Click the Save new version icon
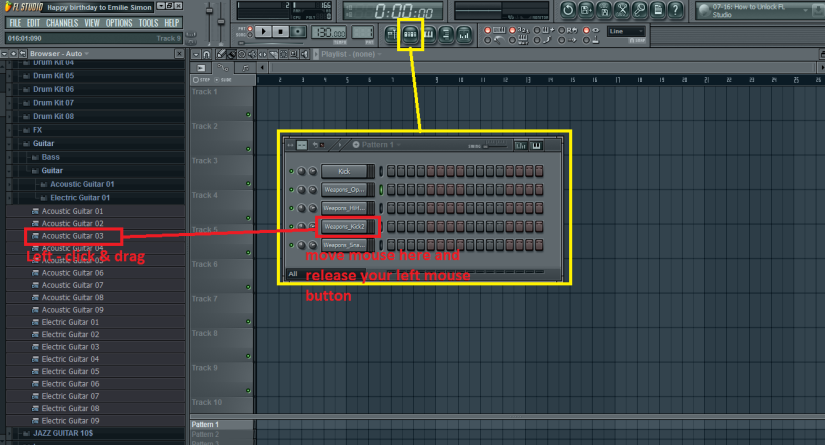Viewport: 825px width, 445px height. [x=586, y=9]
